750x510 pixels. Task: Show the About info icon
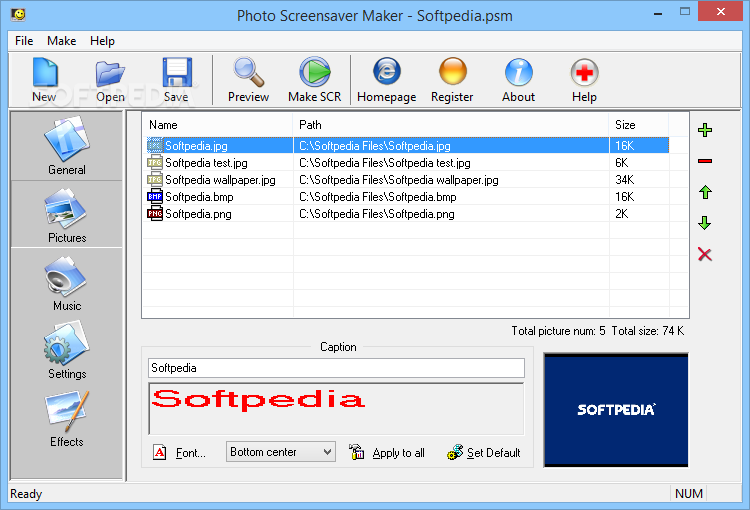pyautogui.click(x=518, y=72)
